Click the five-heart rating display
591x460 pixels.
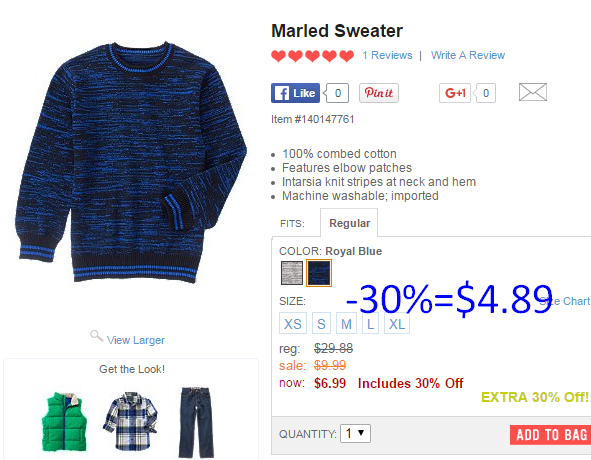coord(312,56)
